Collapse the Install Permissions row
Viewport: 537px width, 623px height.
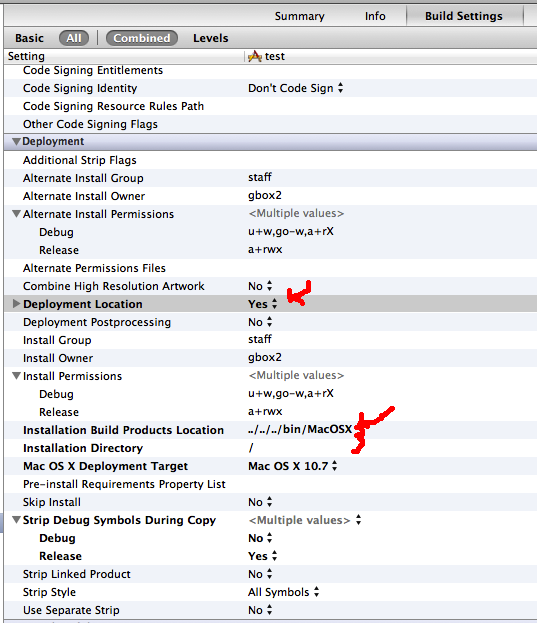tap(16, 376)
